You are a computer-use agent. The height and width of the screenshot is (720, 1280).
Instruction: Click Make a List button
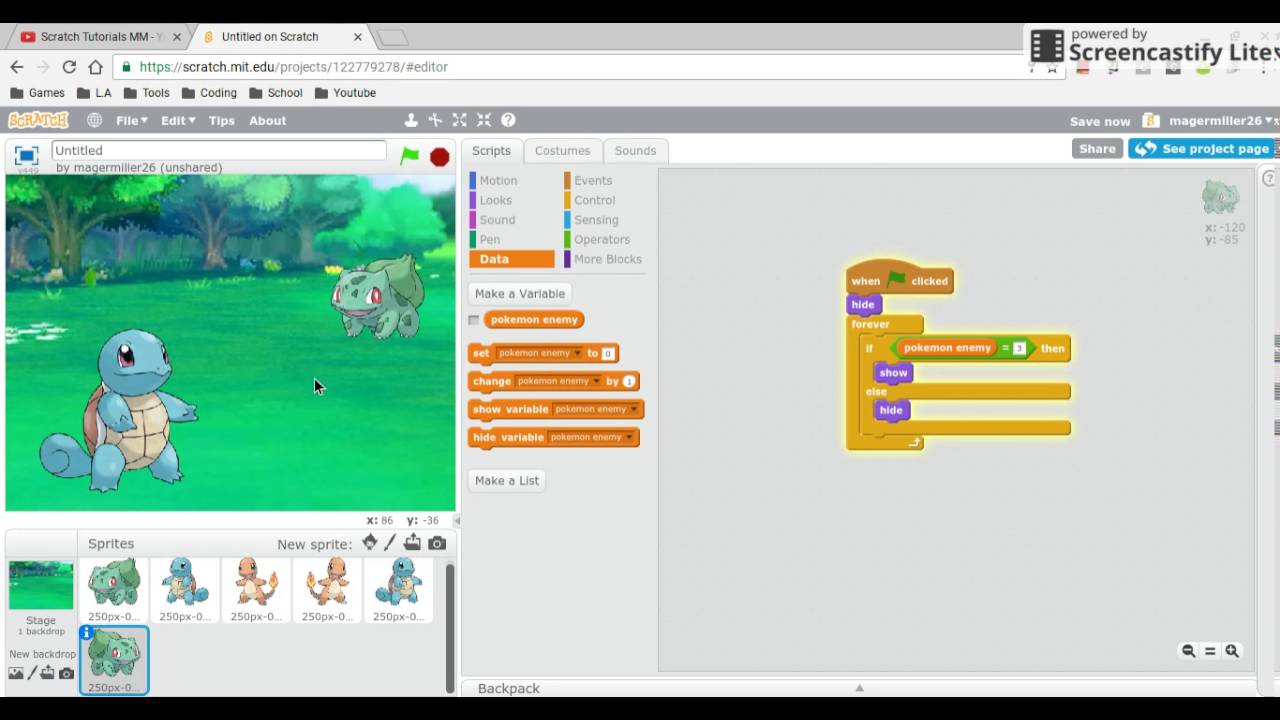click(507, 480)
